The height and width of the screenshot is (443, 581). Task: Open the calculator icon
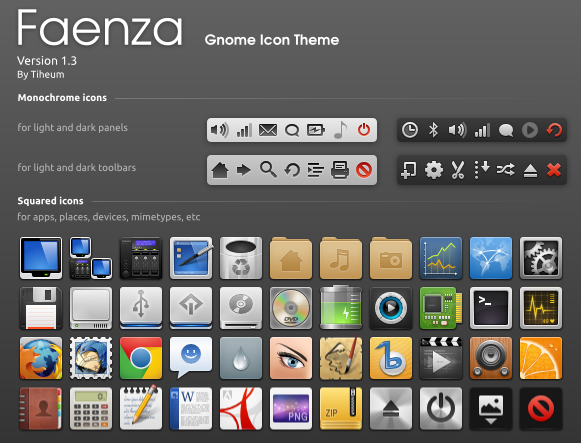click(x=91, y=409)
